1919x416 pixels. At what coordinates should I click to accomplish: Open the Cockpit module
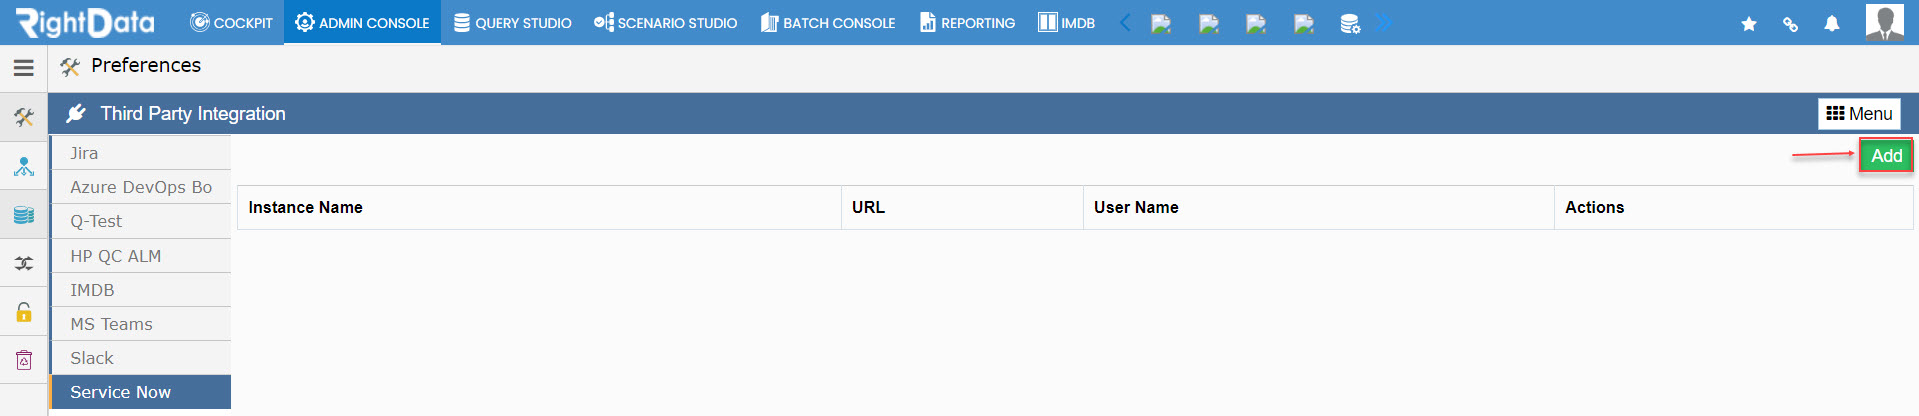pyautogui.click(x=231, y=22)
